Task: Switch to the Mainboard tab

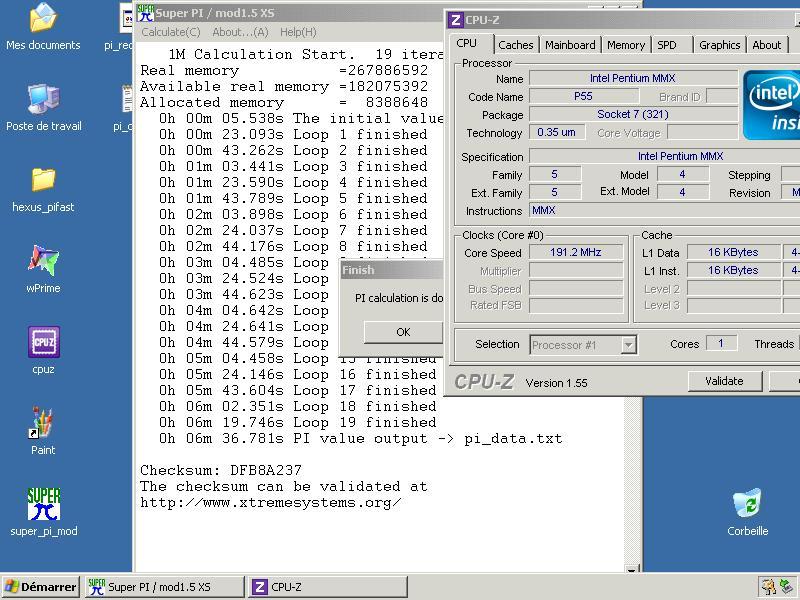Action: (x=570, y=45)
